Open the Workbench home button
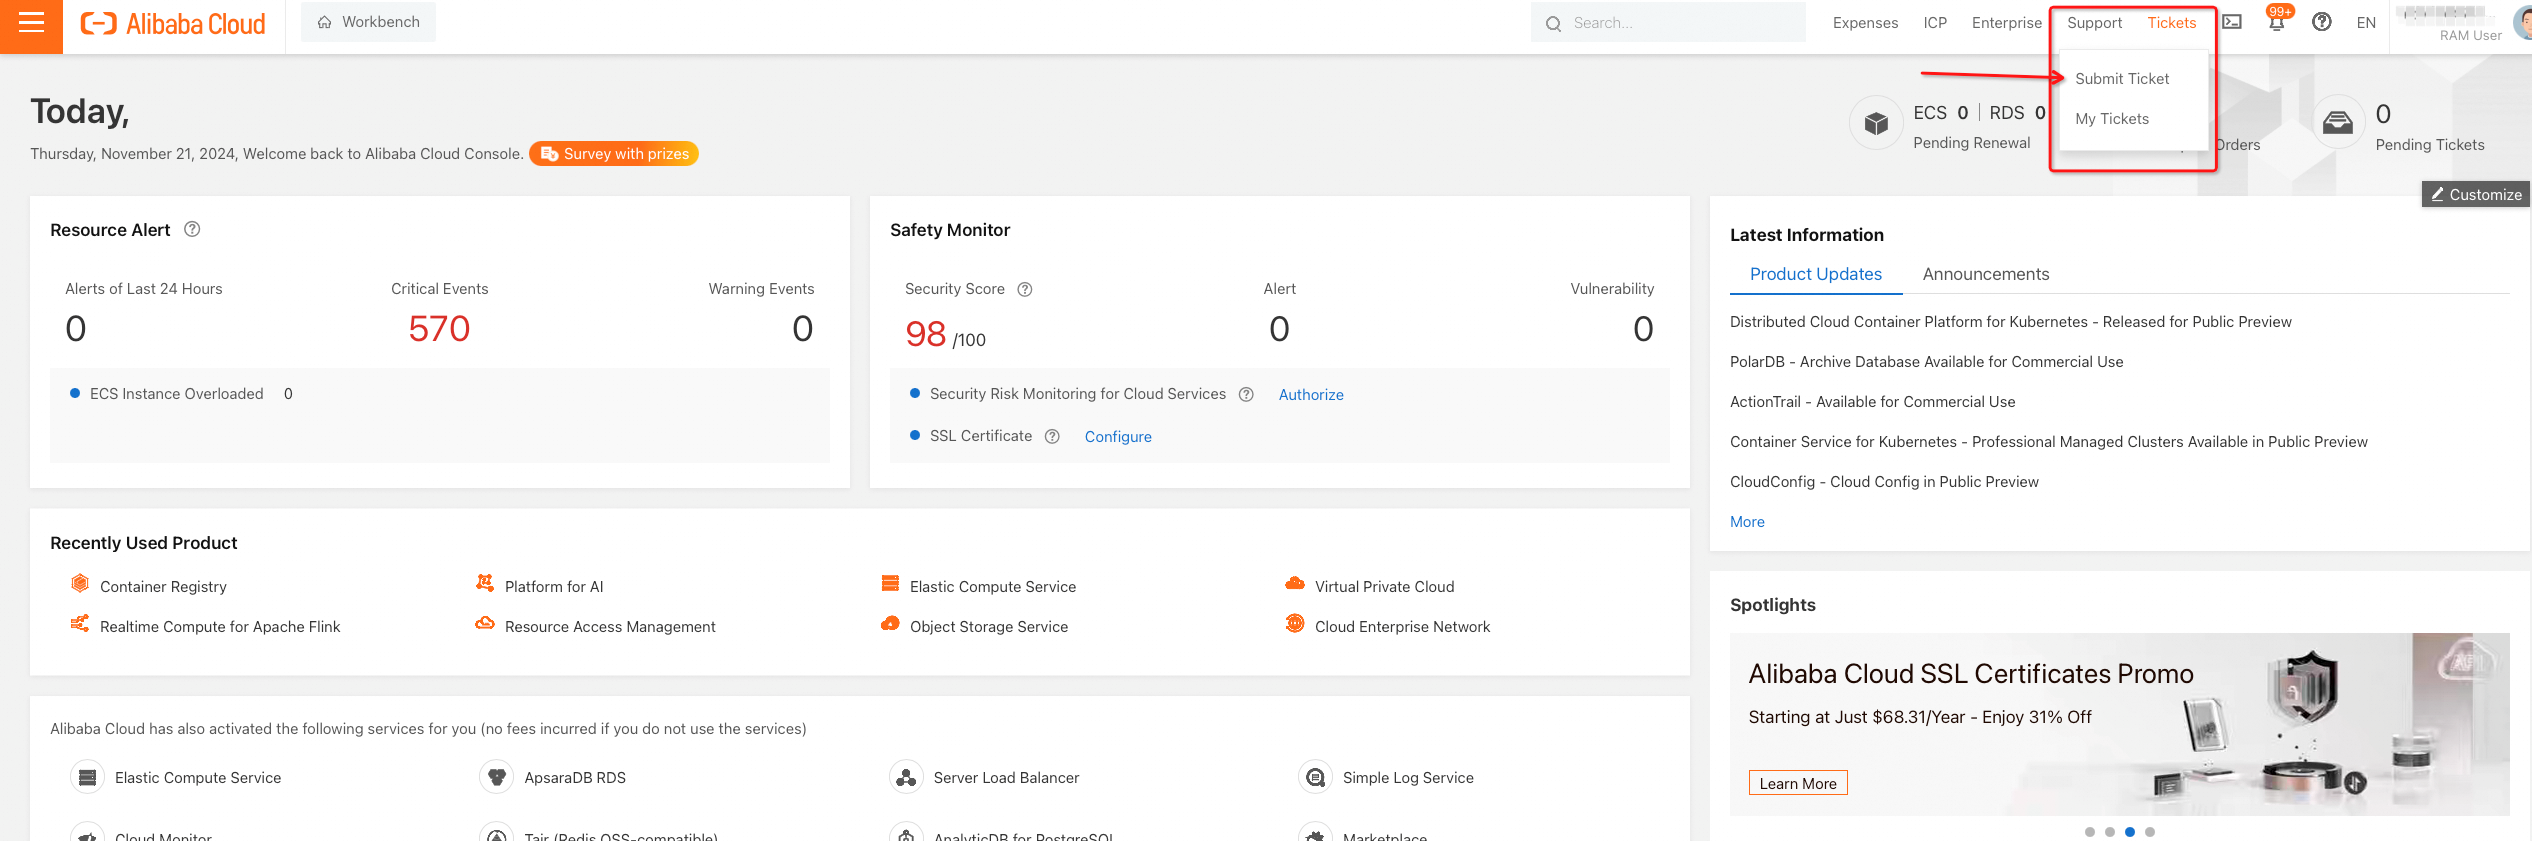The height and width of the screenshot is (841, 2532). coord(368,22)
